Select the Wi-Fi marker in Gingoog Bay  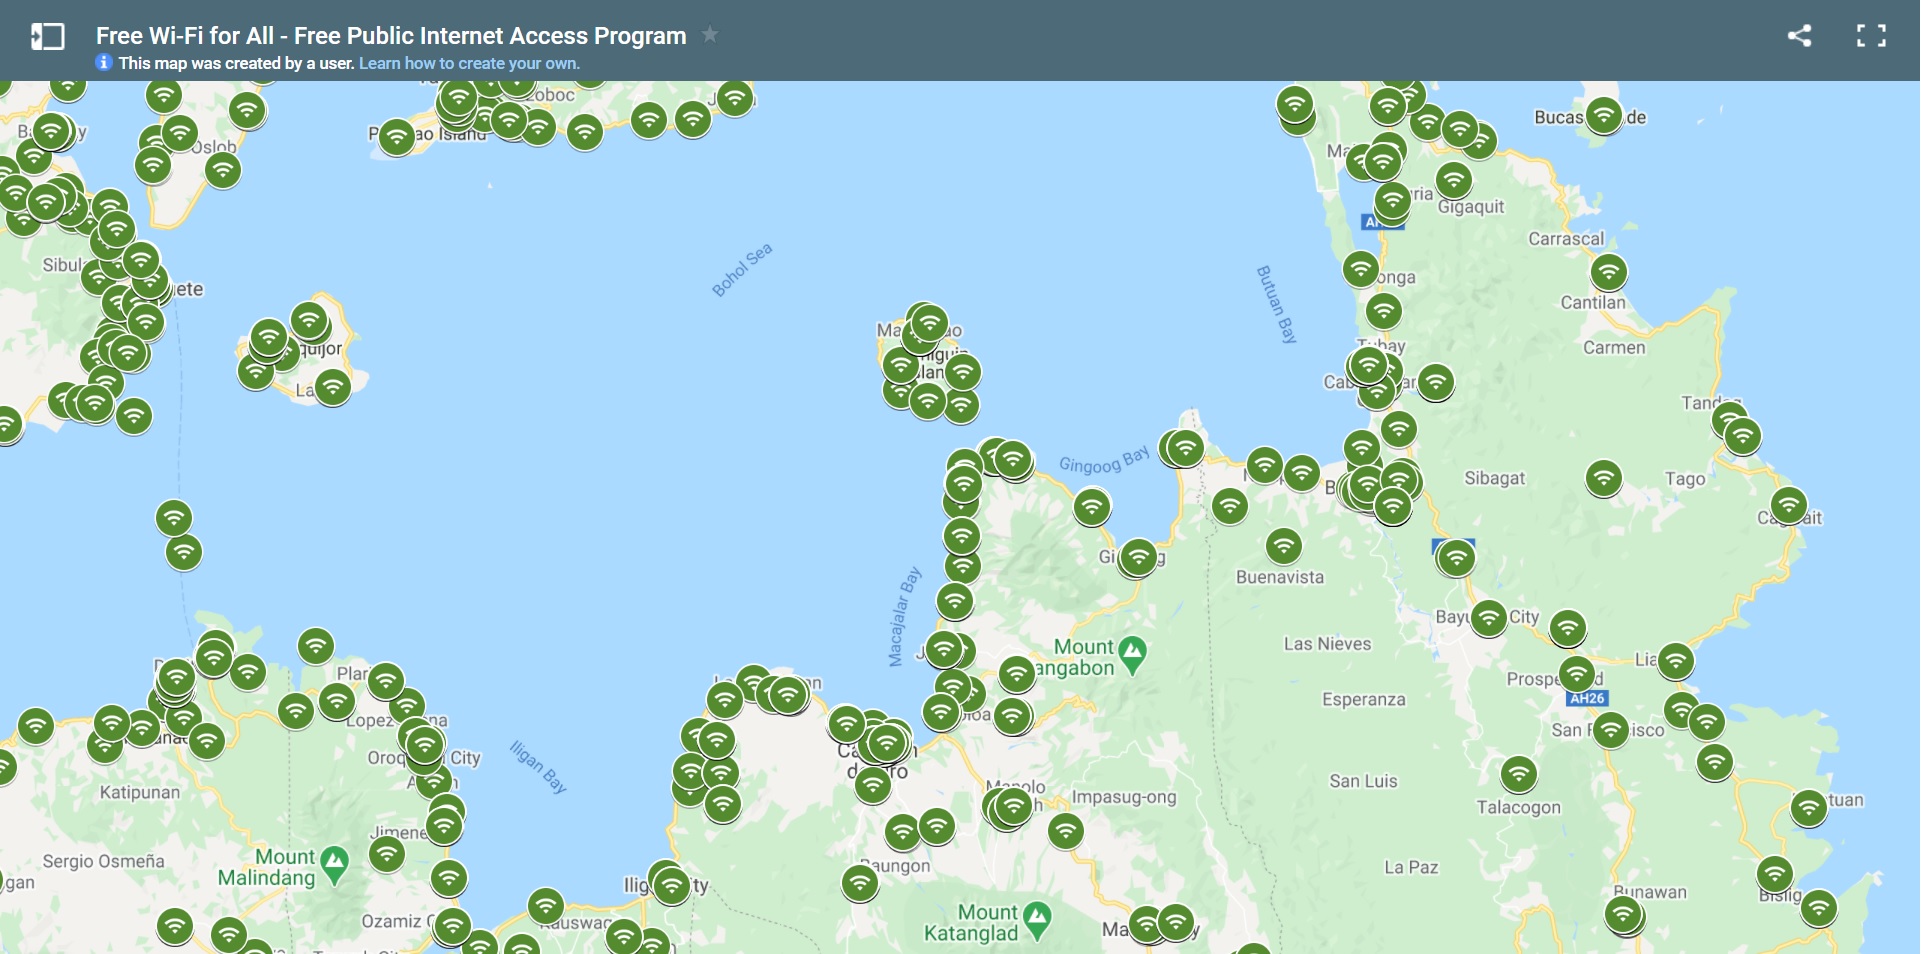coord(1092,506)
